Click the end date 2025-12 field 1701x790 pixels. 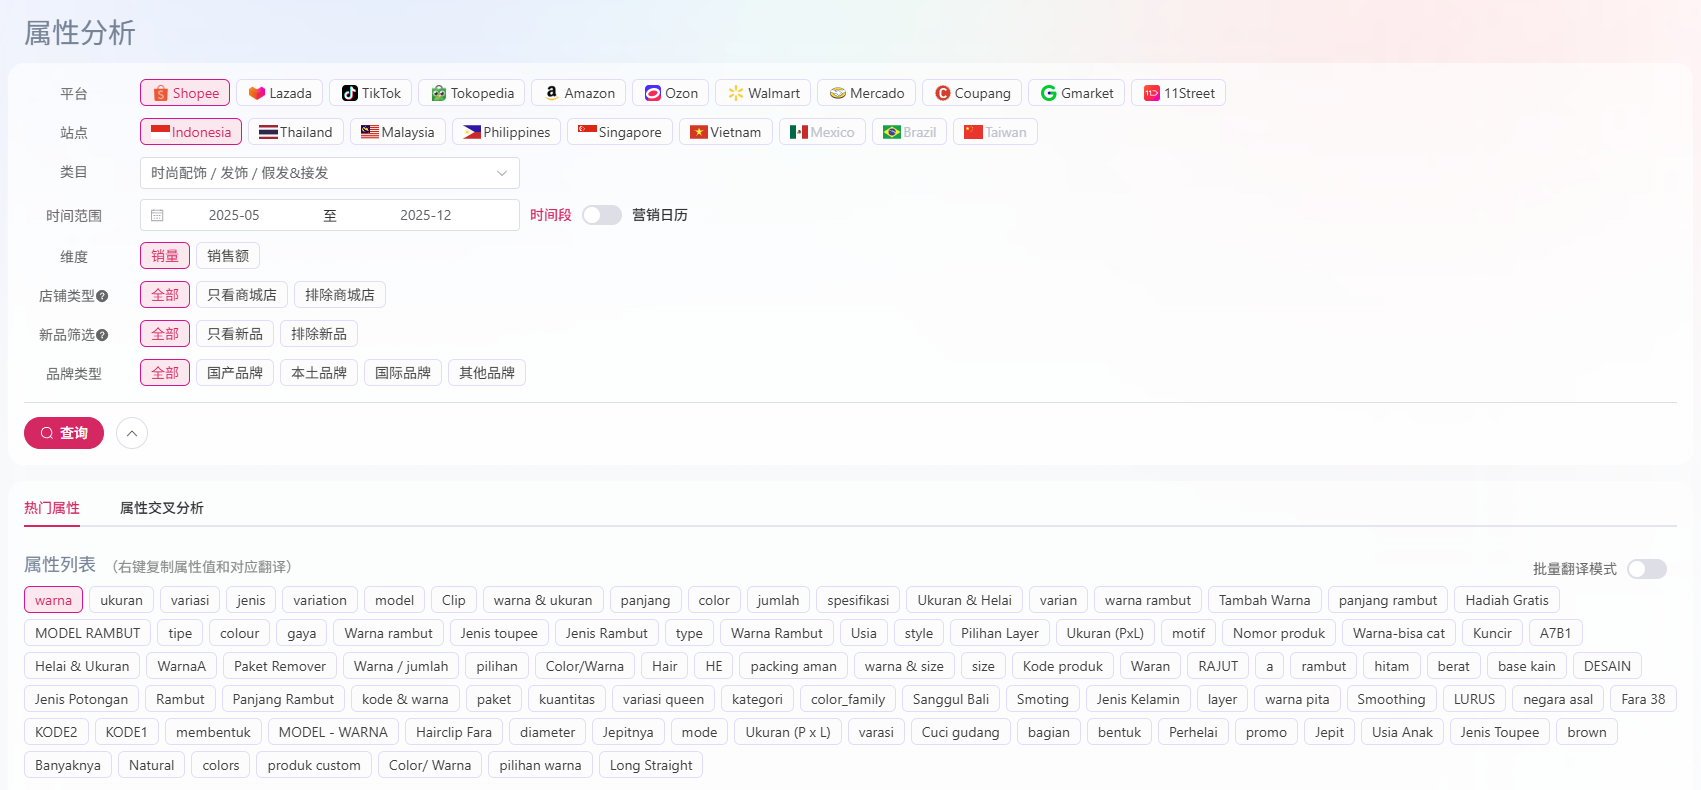tap(425, 215)
